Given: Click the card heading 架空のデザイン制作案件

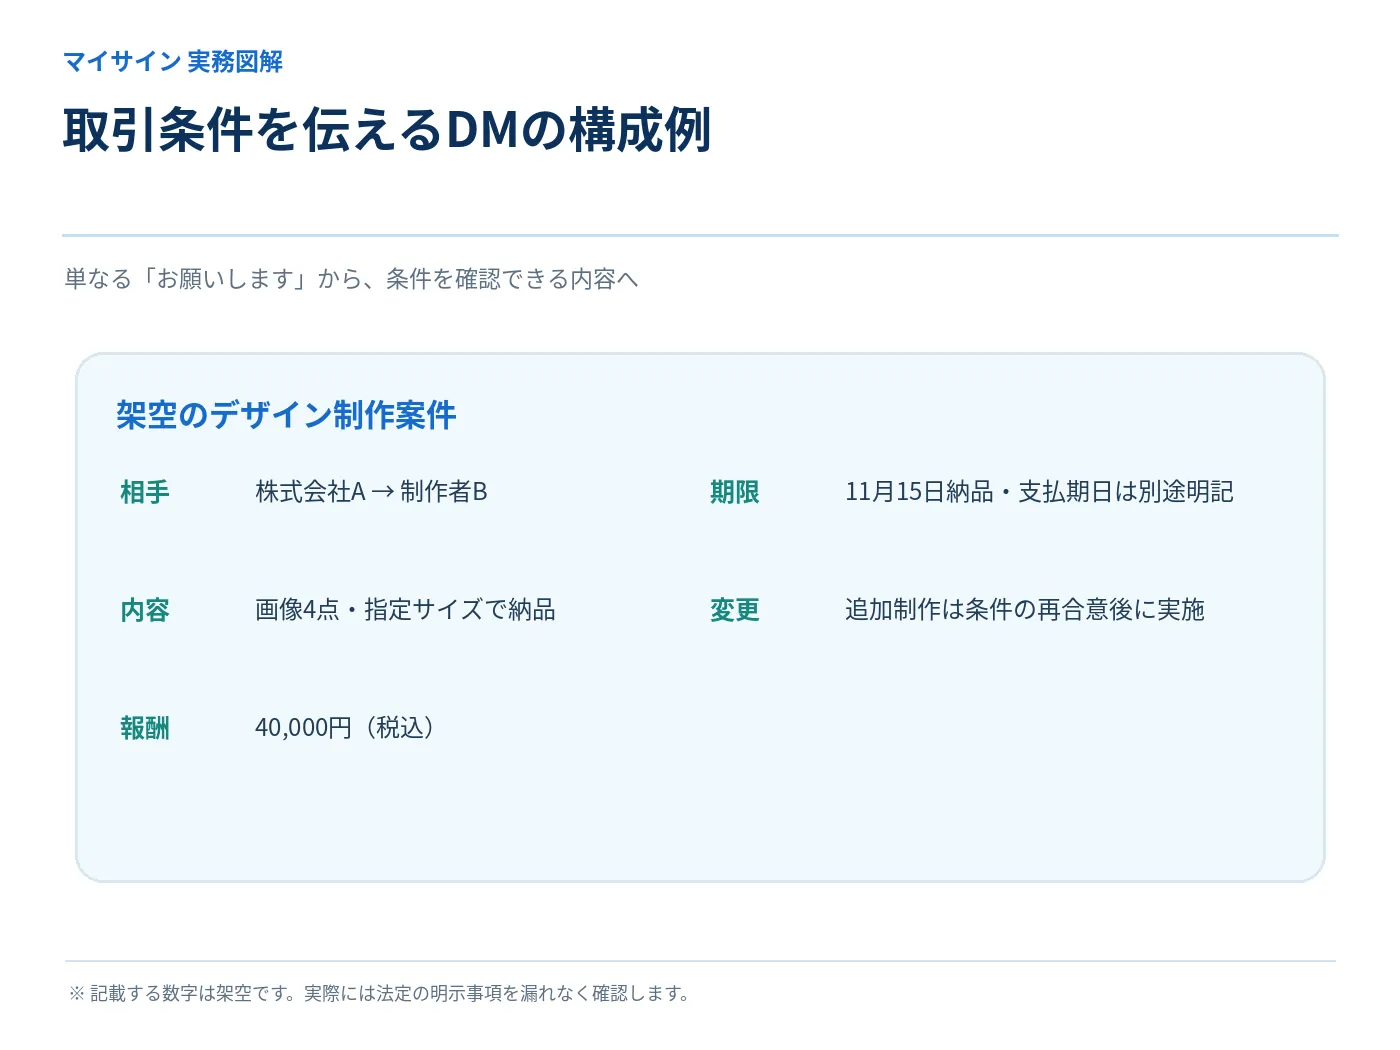Looking at the screenshot, I should 286,415.
